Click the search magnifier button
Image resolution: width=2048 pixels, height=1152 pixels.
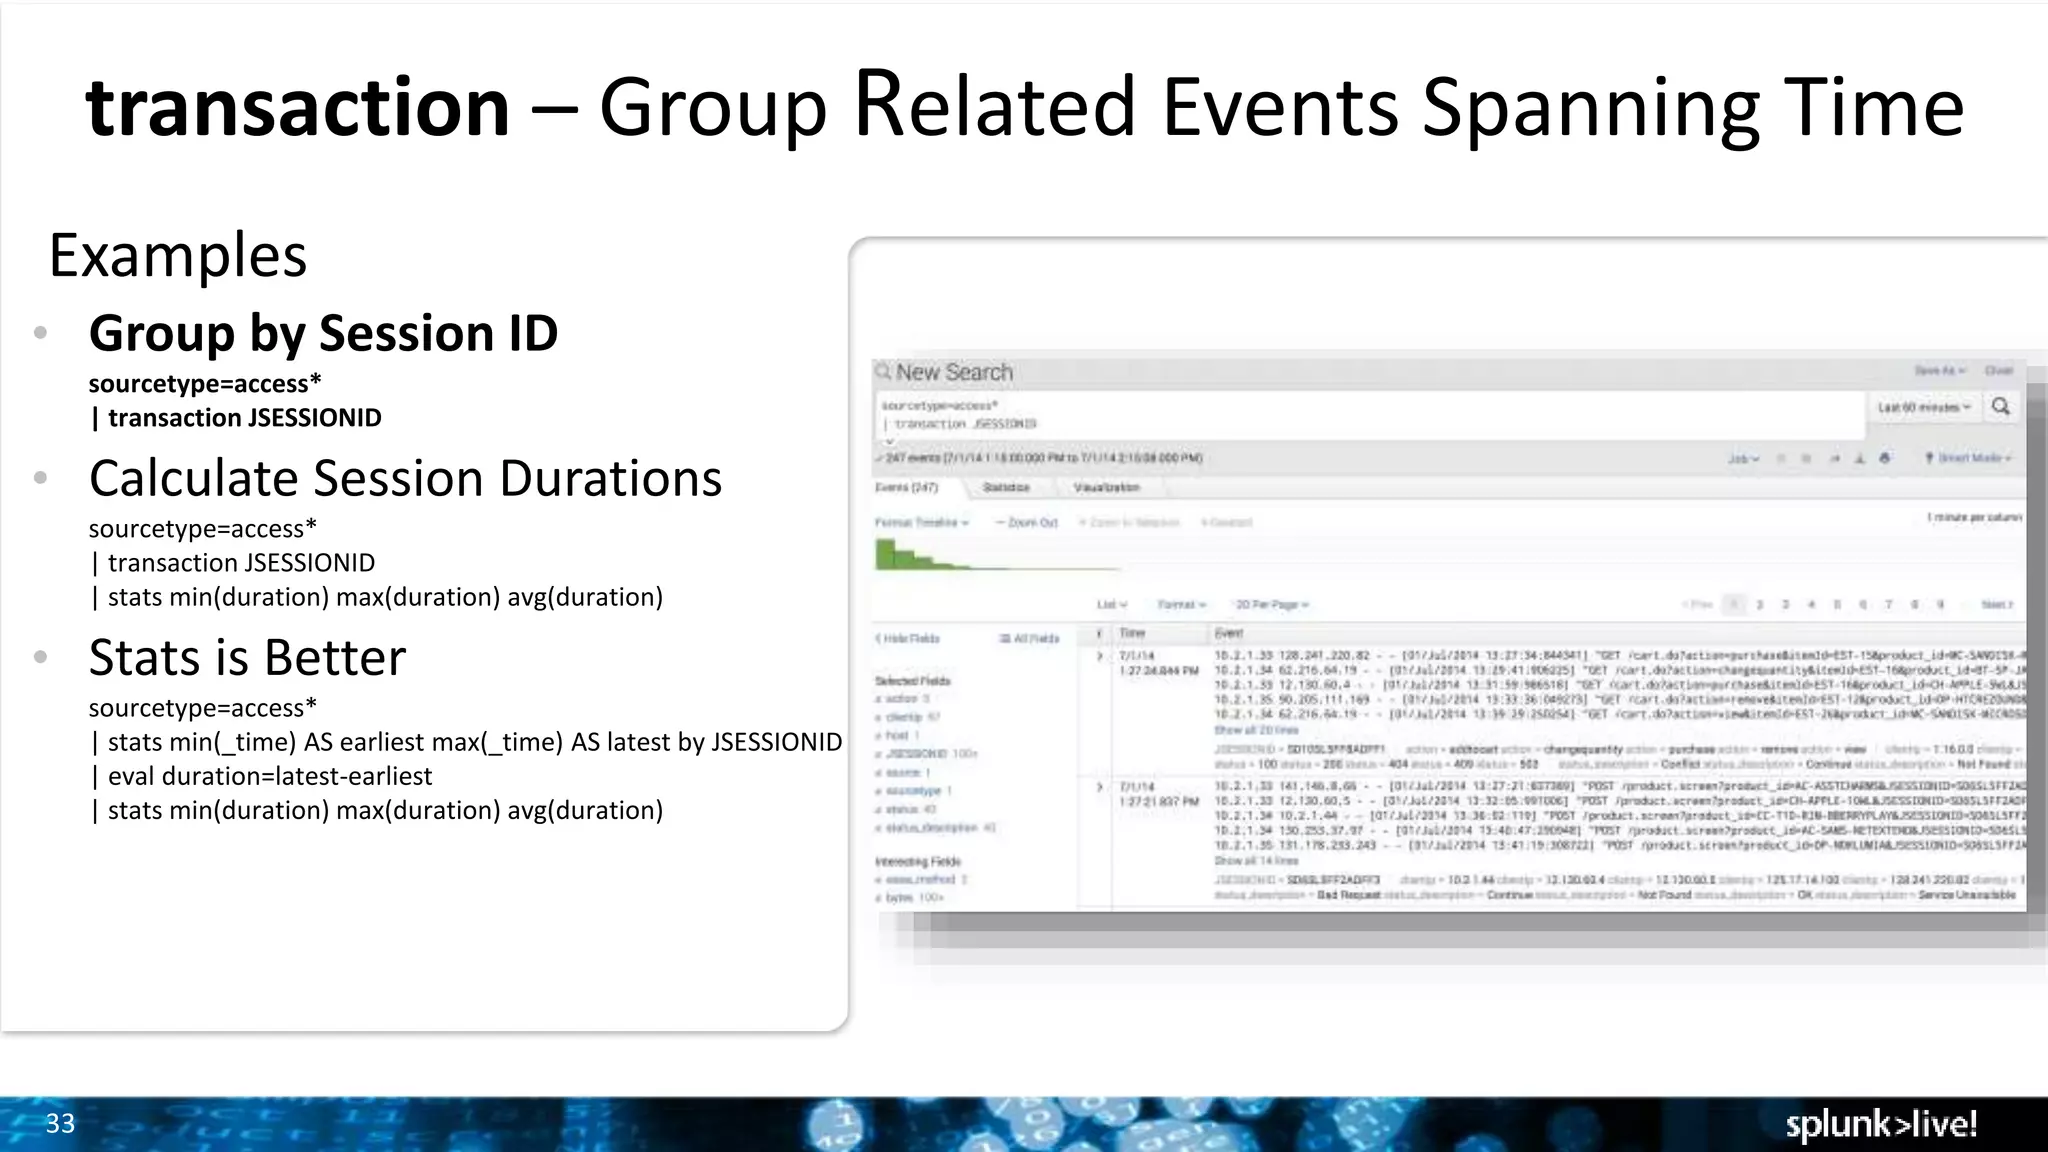2000,406
